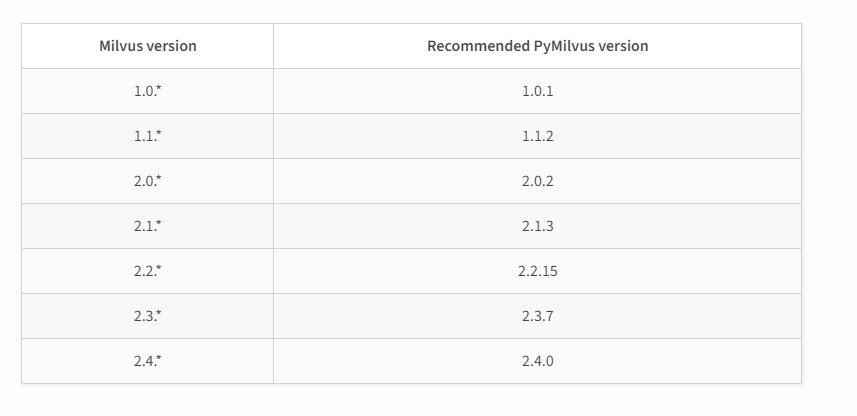Click the Recommended PyMilvus version header

click(x=537, y=46)
